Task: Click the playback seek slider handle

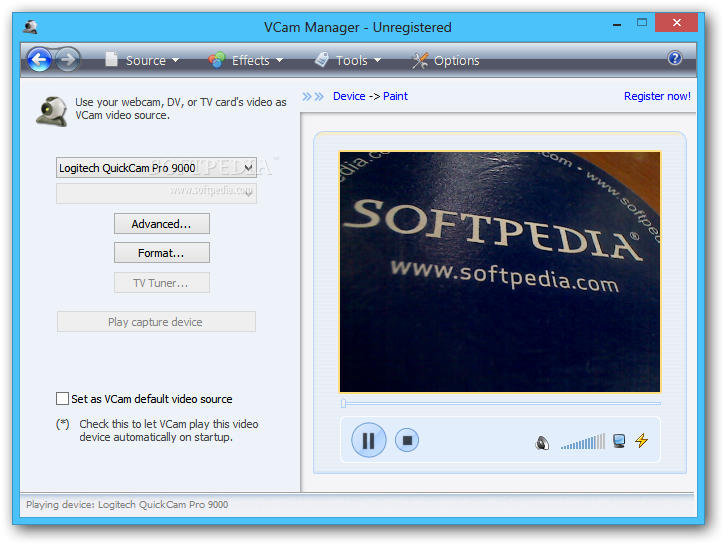Action: [343, 404]
